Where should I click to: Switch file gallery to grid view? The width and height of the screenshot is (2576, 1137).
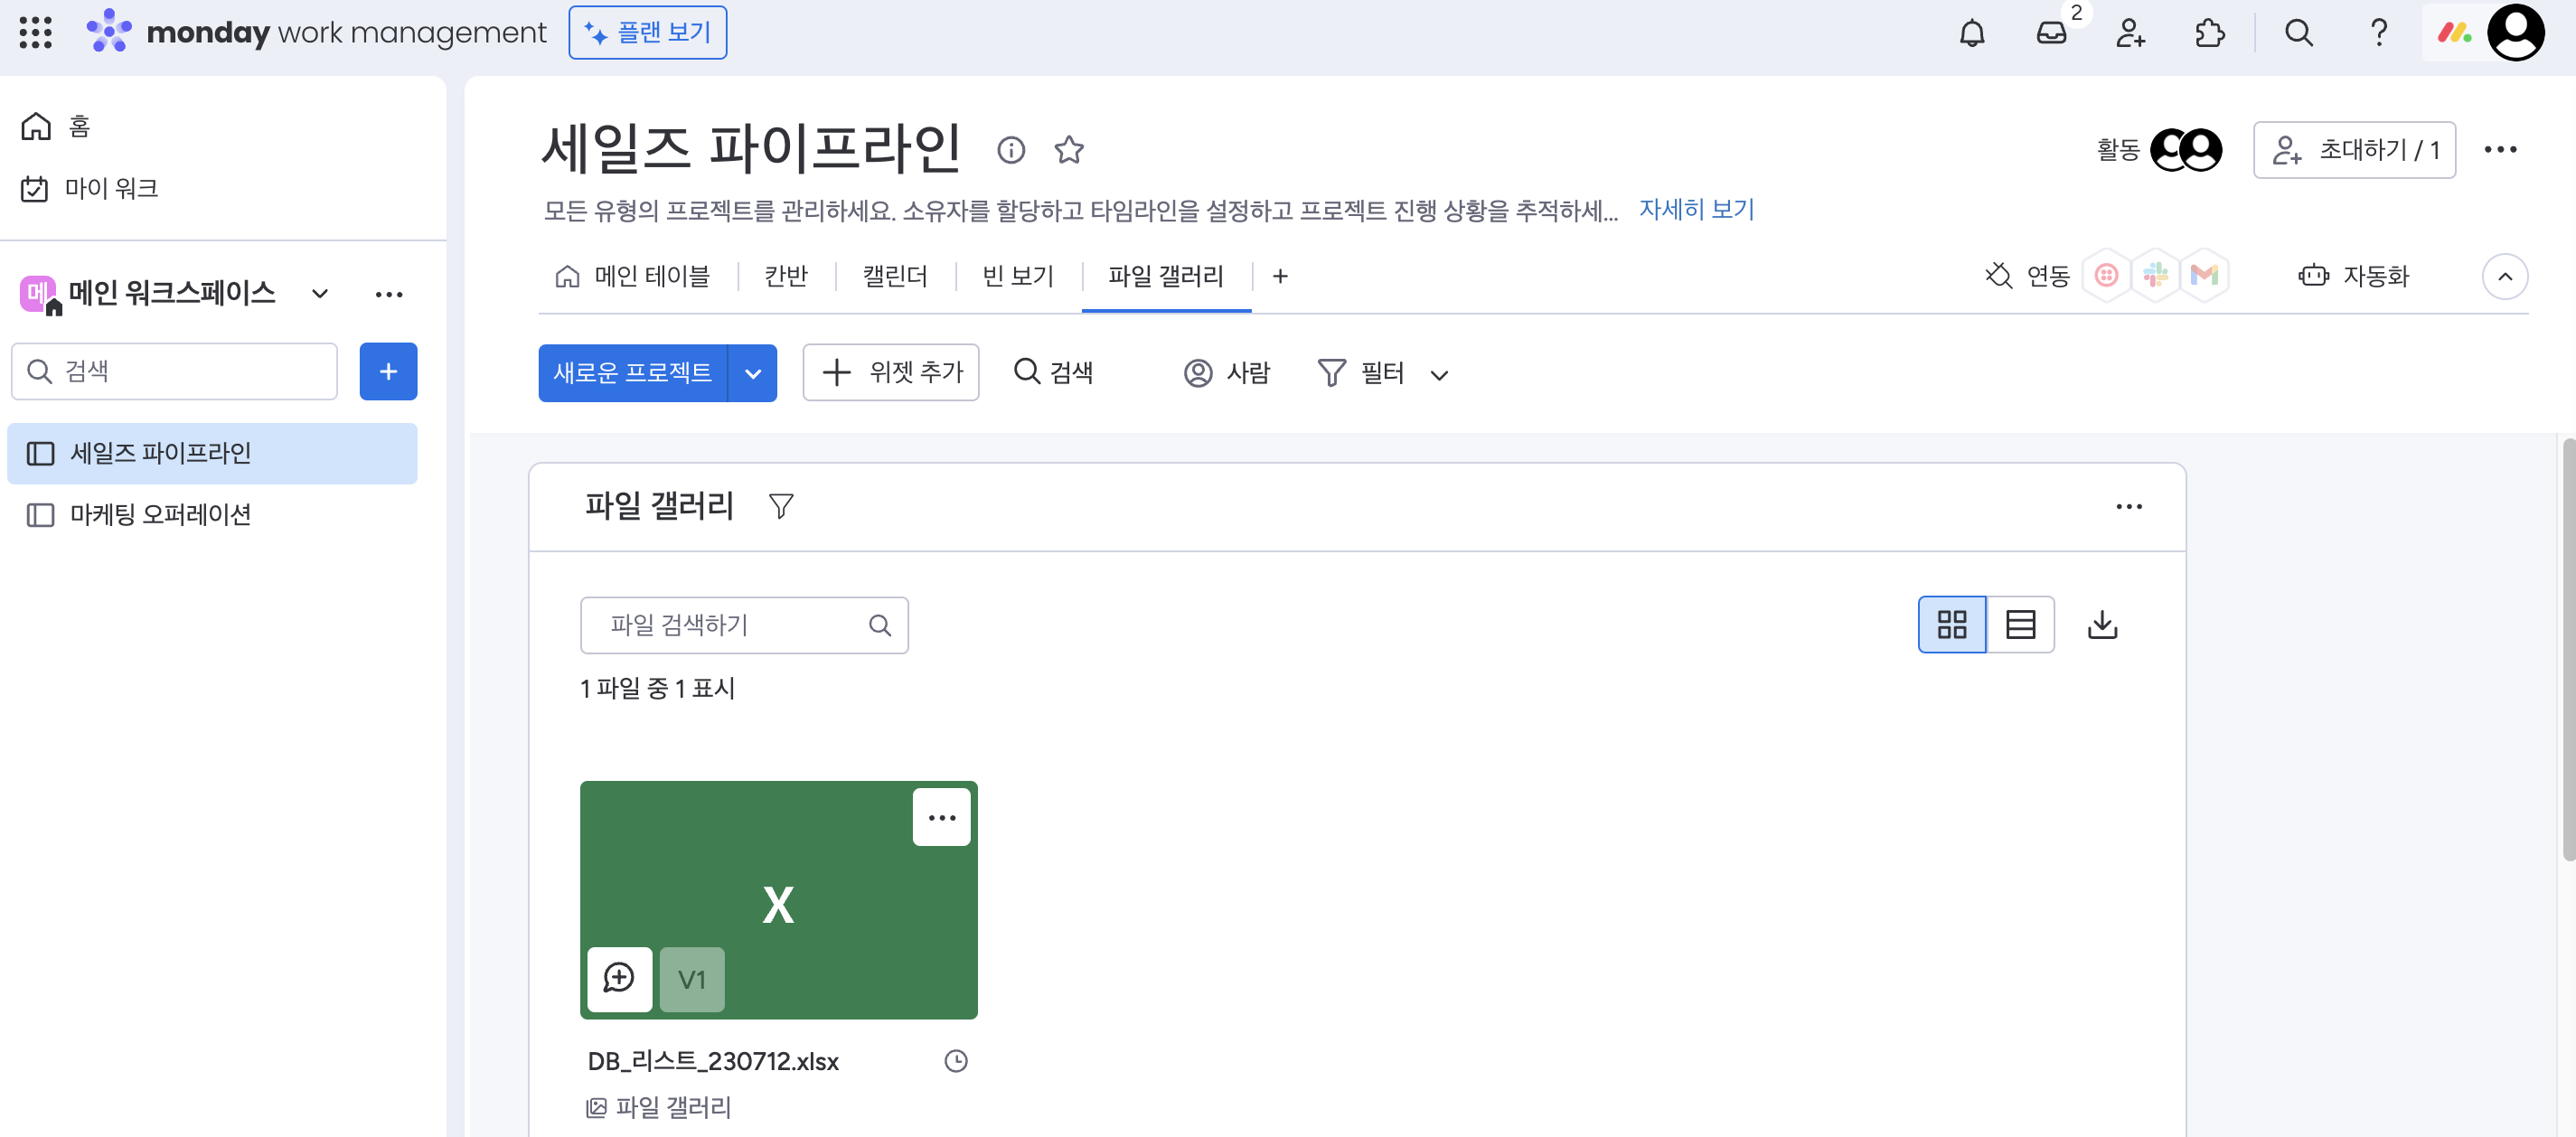1951,625
